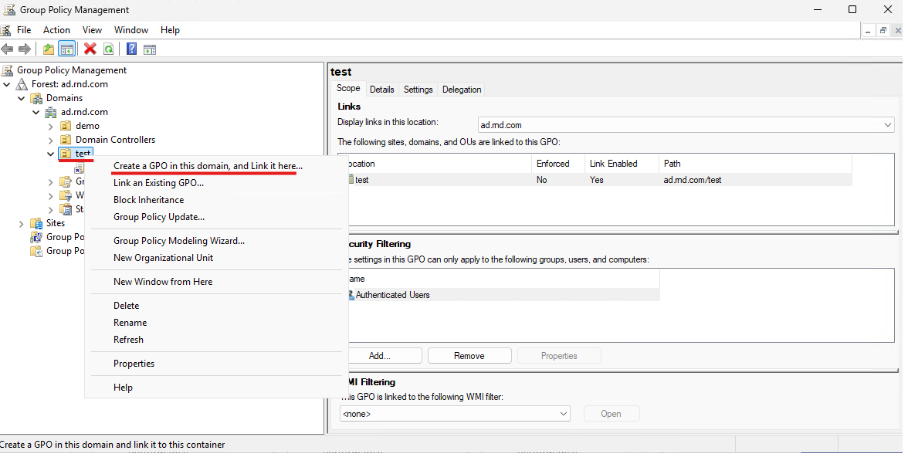
Task: Open the Settings tab
Action: point(418,89)
